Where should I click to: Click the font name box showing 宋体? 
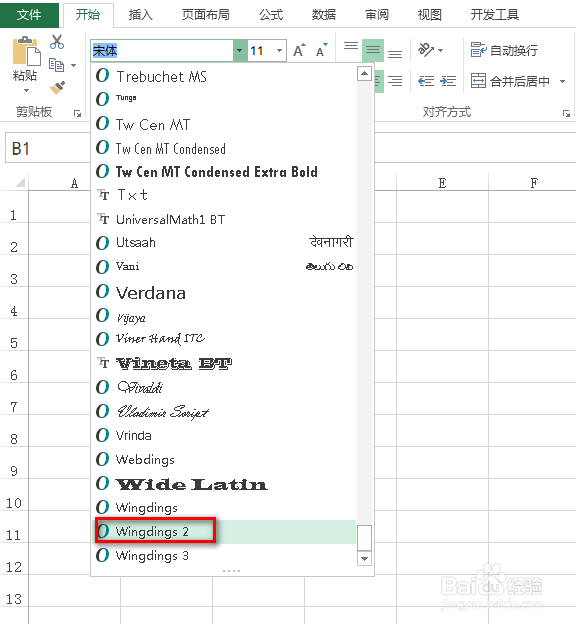click(162, 51)
